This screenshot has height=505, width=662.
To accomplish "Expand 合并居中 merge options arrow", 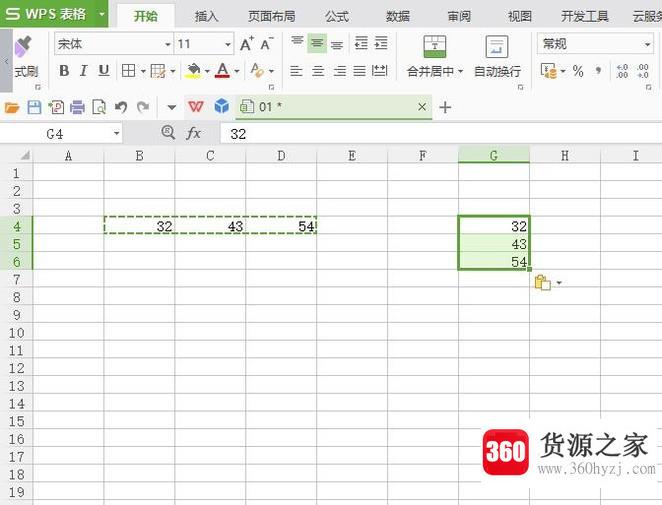I will (461, 71).
